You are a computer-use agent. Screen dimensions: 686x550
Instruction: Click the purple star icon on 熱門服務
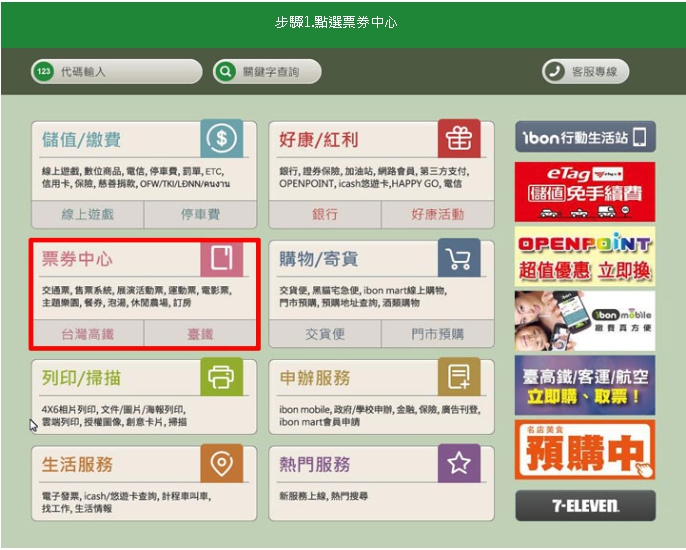click(x=459, y=463)
